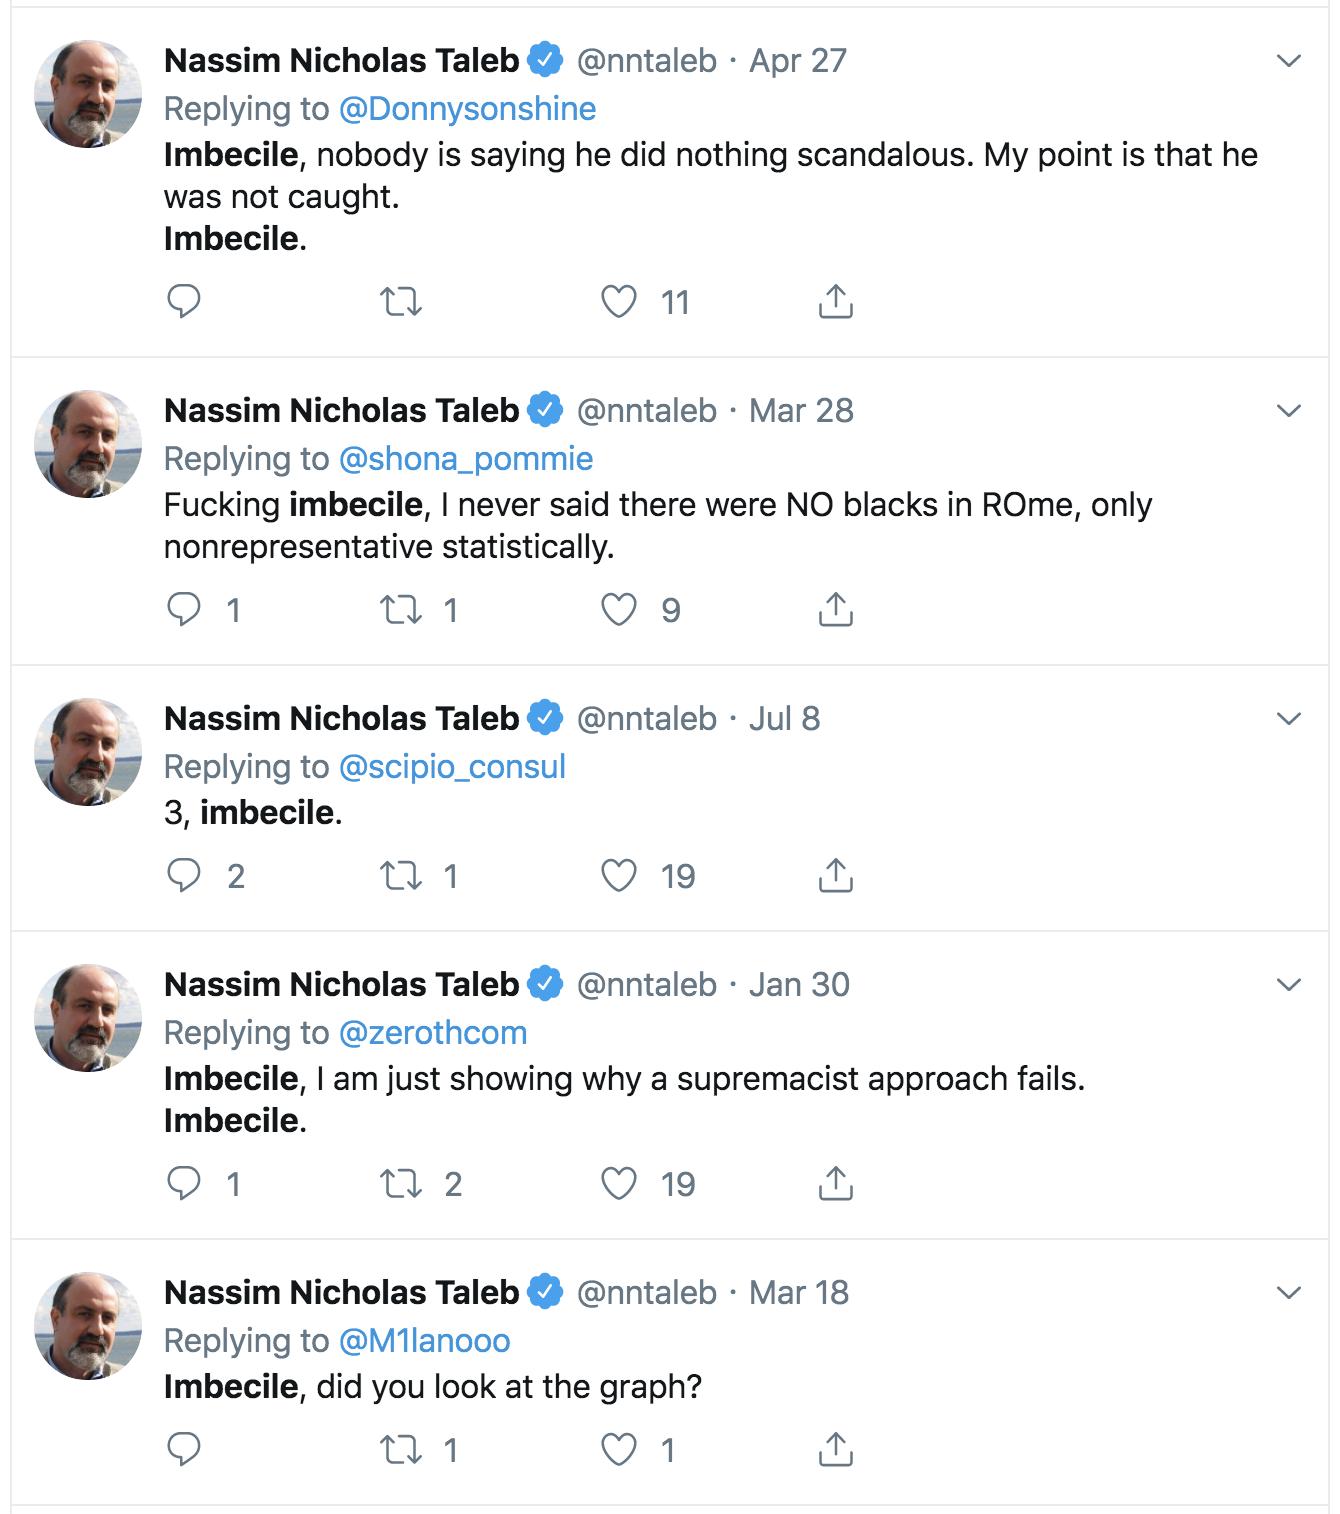Click the profile picture on the Jan 30 tweet
This screenshot has width=1340, height=1514.
pos(88,1017)
